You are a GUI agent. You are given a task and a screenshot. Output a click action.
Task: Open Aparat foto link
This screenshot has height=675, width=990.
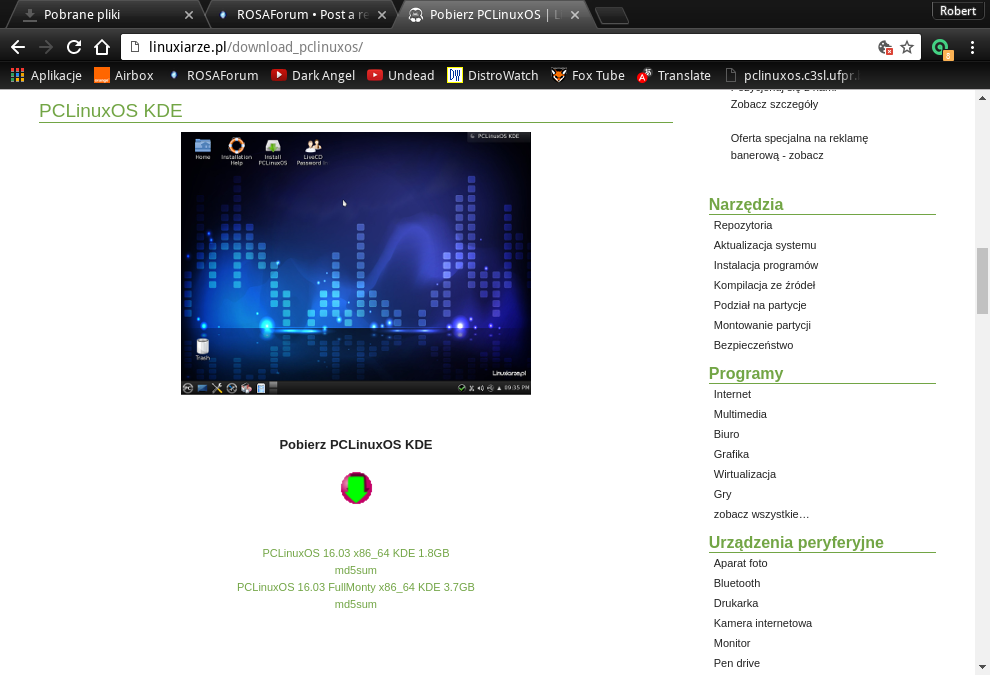coord(740,563)
